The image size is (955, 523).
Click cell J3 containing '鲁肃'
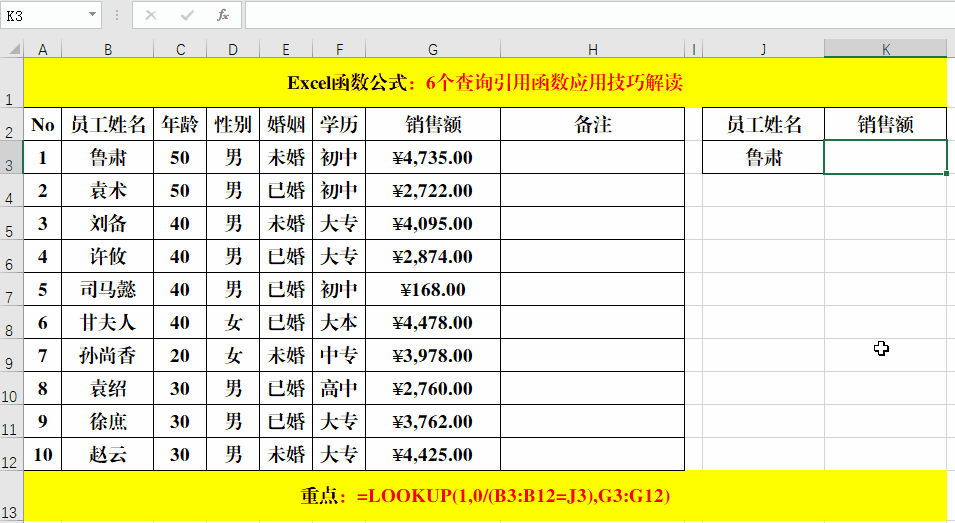(764, 157)
